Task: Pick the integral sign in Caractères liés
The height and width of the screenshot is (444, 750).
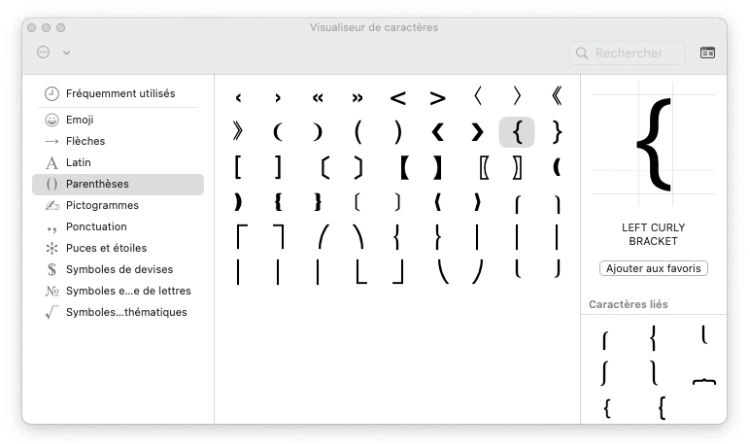Action: [604, 373]
